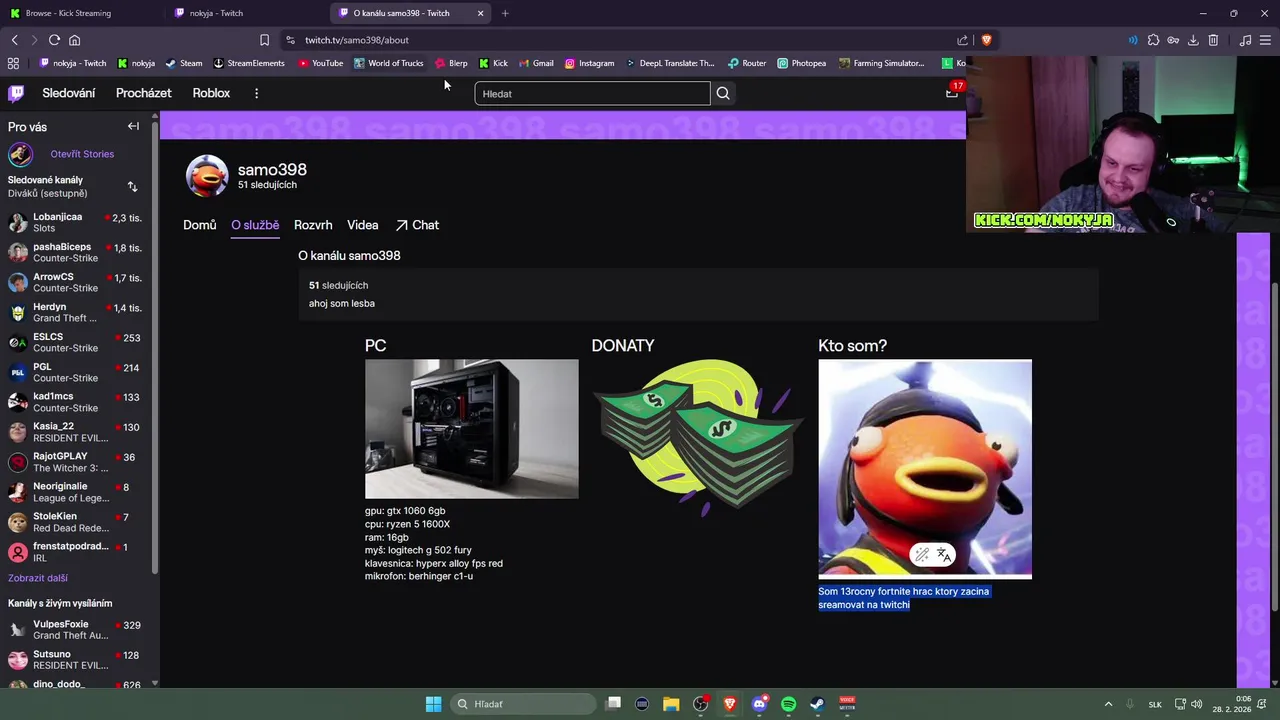Open Procházet in the Twitch header
The image size is (1280, 720).
[143, 93]
